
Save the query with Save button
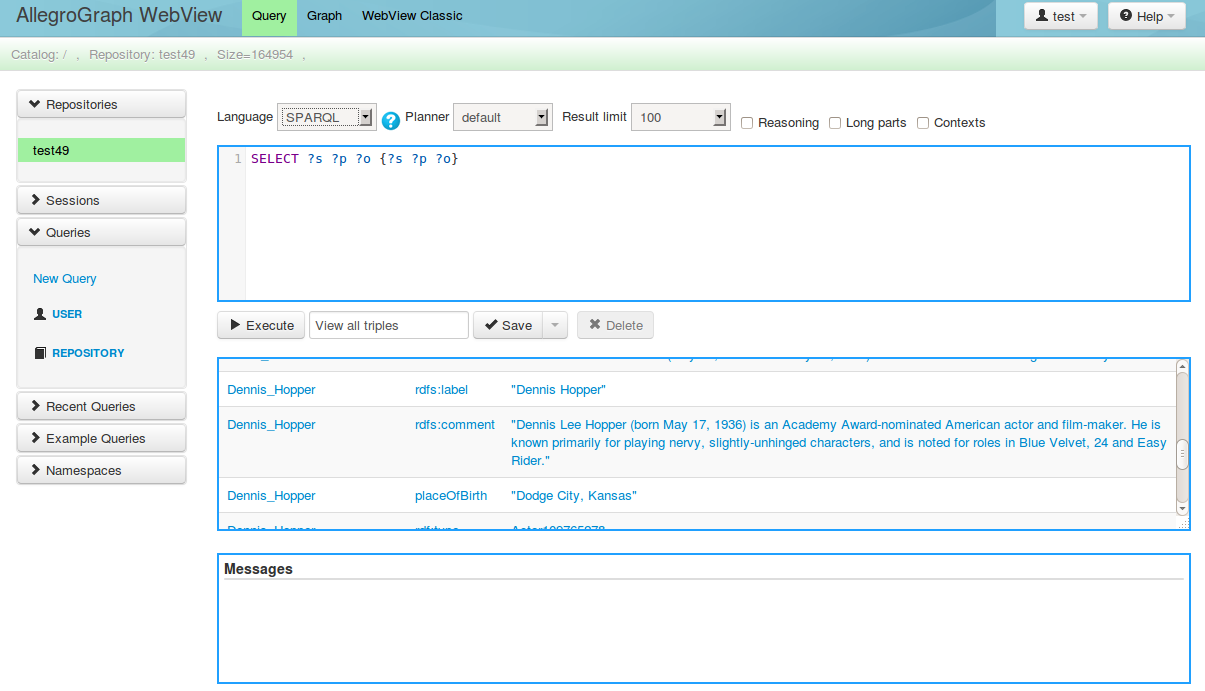click(x=508, y=325)
